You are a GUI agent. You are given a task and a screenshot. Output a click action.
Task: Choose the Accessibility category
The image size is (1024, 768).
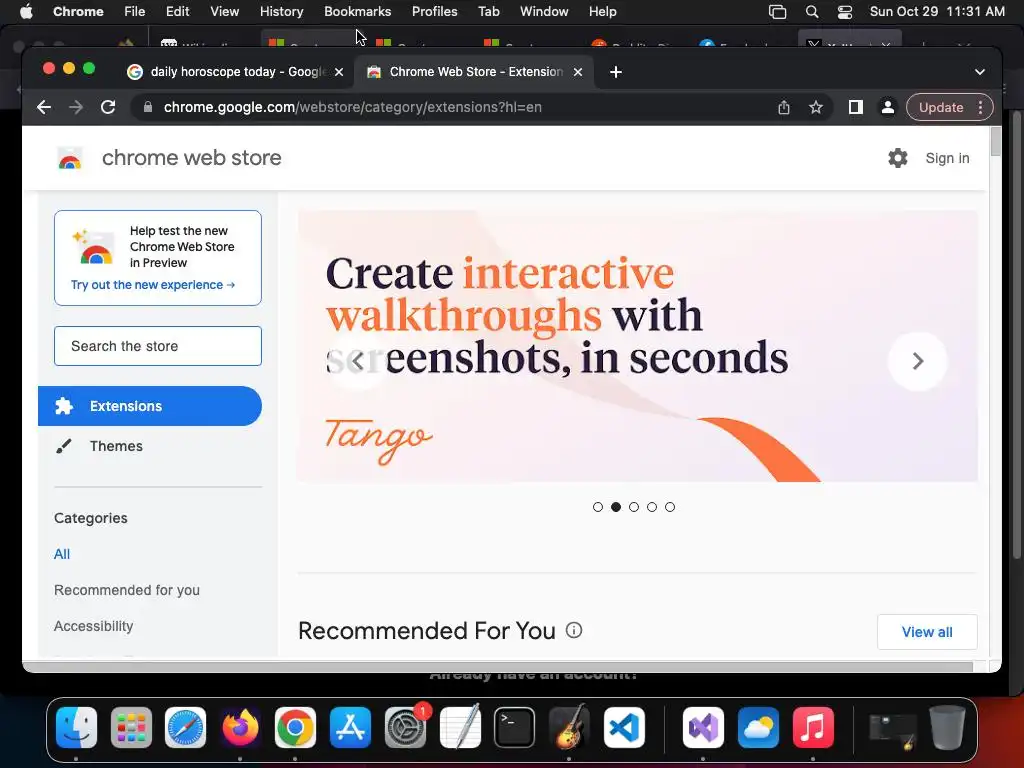tap(93, 626)
